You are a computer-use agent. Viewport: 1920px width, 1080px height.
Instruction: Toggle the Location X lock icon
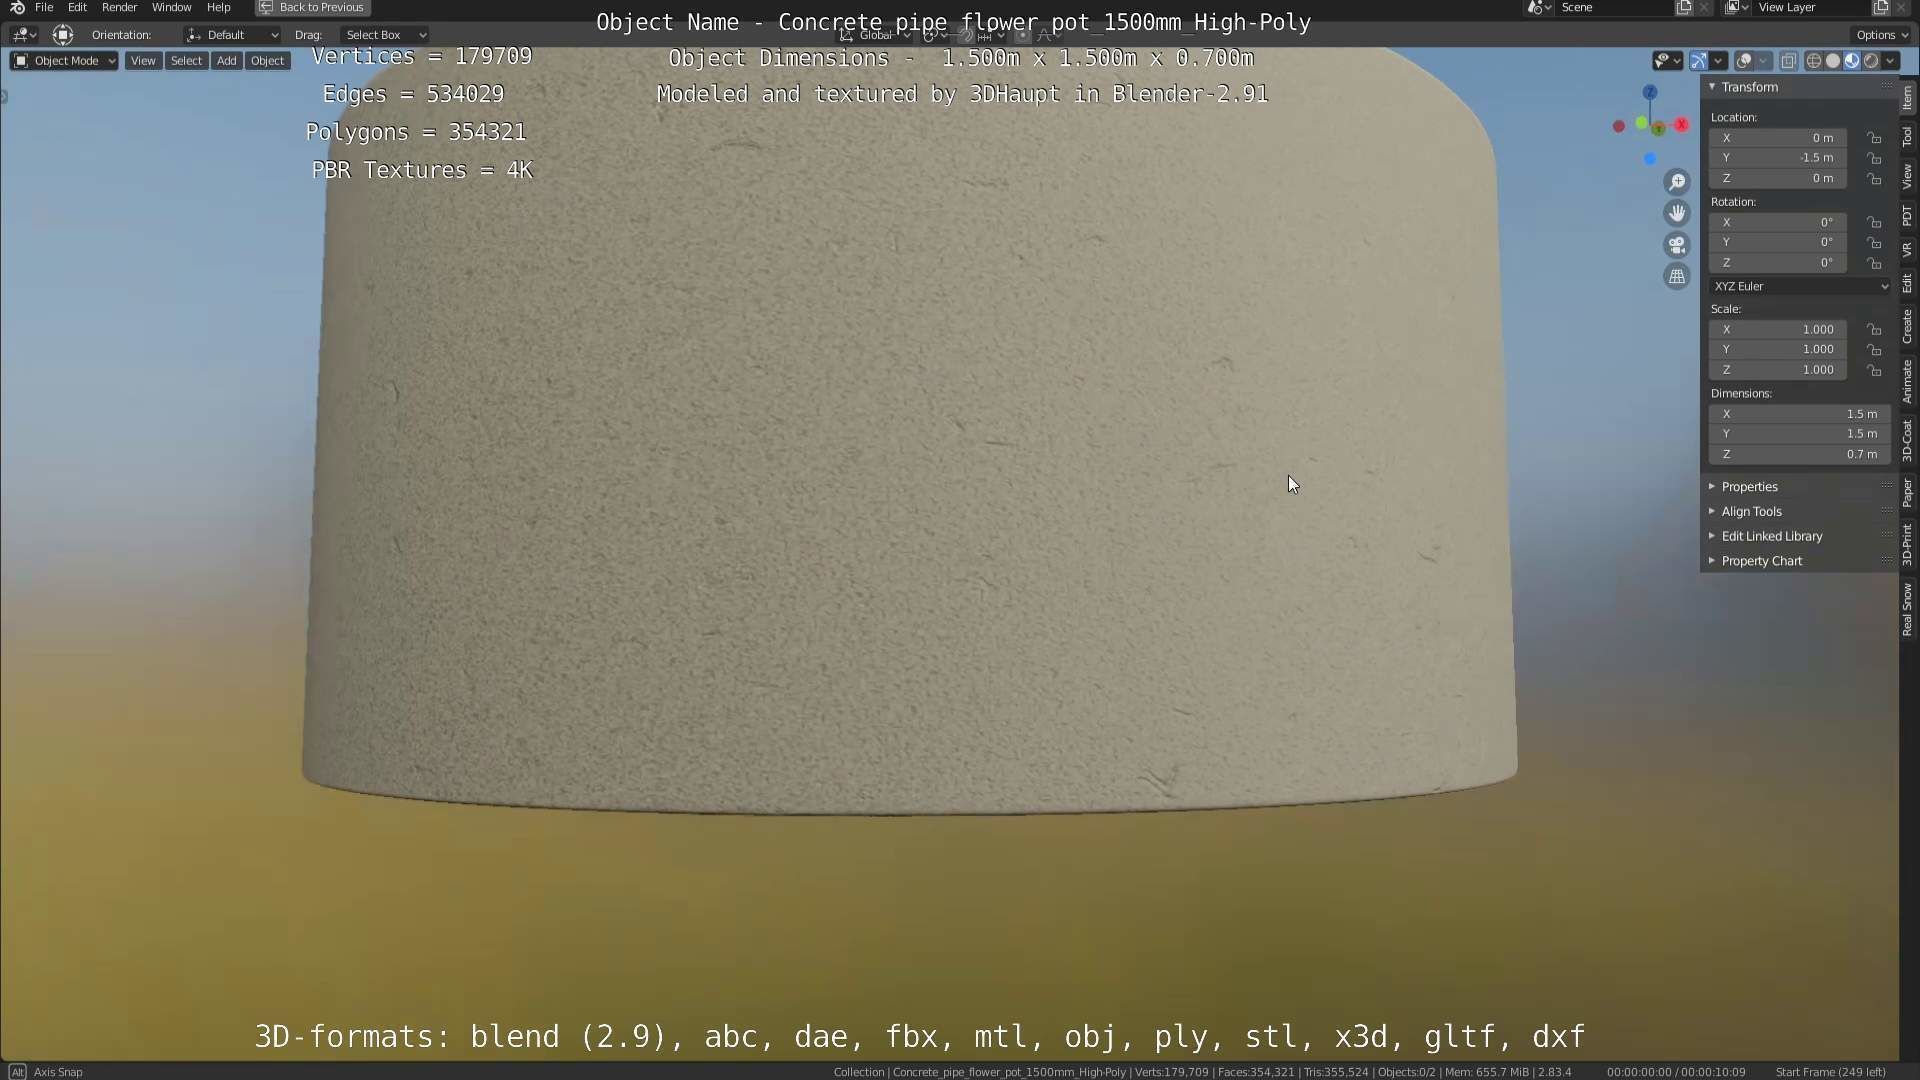(x=1874, y=138)
